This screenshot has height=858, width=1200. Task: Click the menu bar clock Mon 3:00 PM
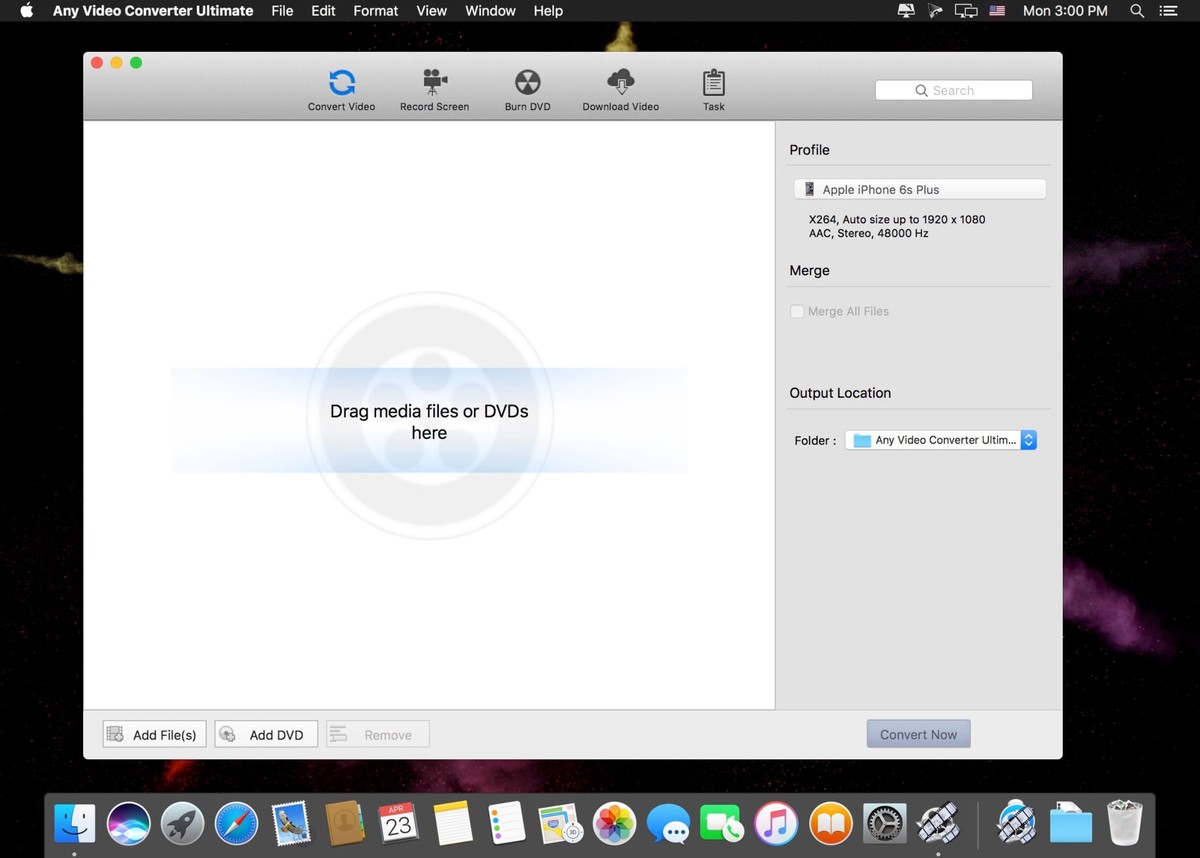click(1065, 11)
